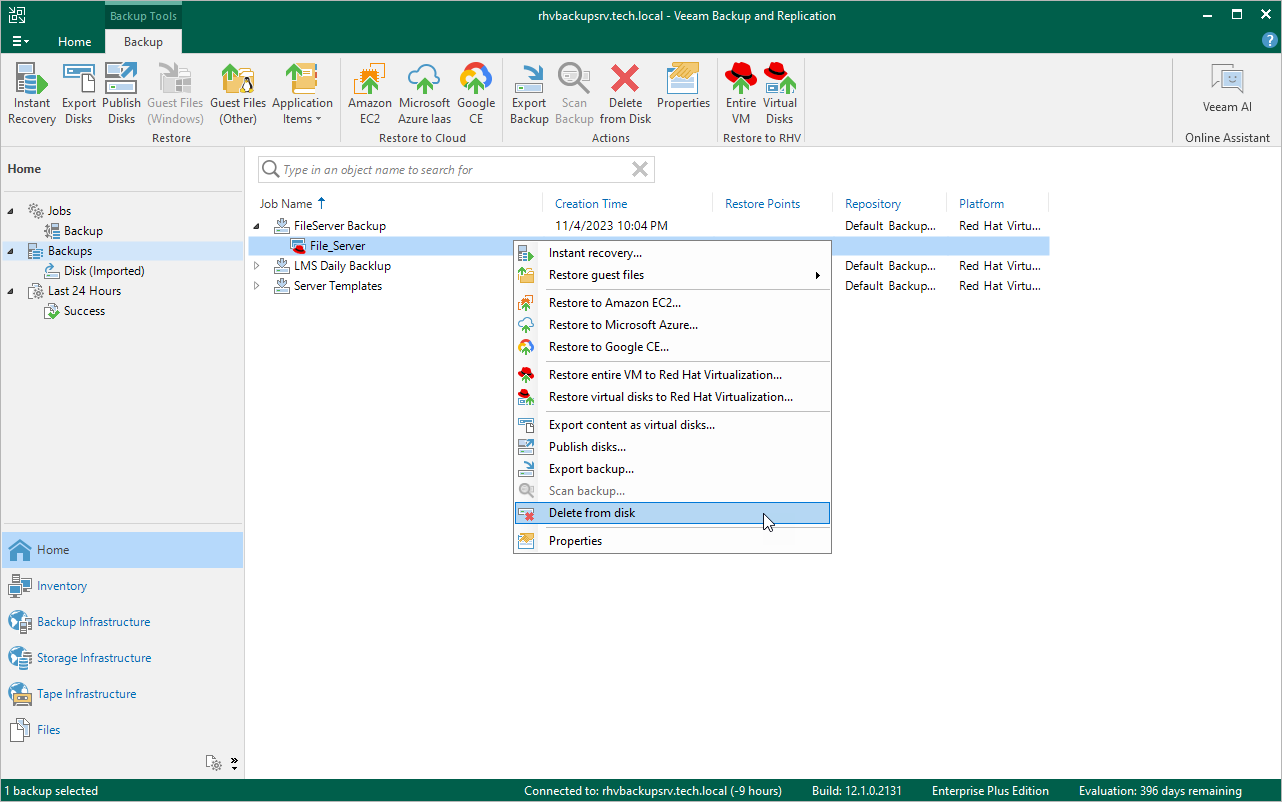
Task: Choose Properties in the context menu
Action: coord(672,541)
